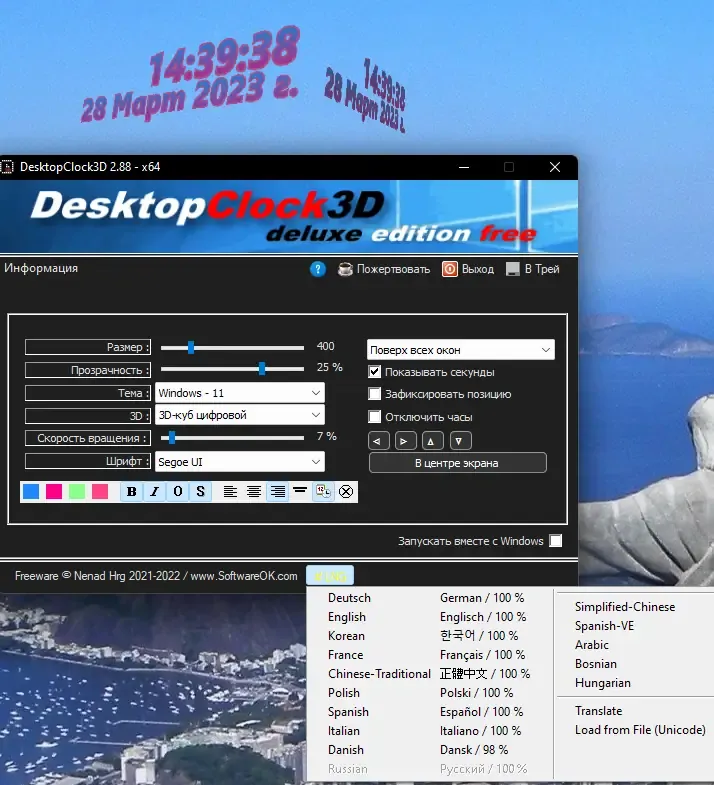Enable Запускать вместе с Windows checkbox
The height and width of the screenshot is (785, 714).
click(x=556, y=541)
